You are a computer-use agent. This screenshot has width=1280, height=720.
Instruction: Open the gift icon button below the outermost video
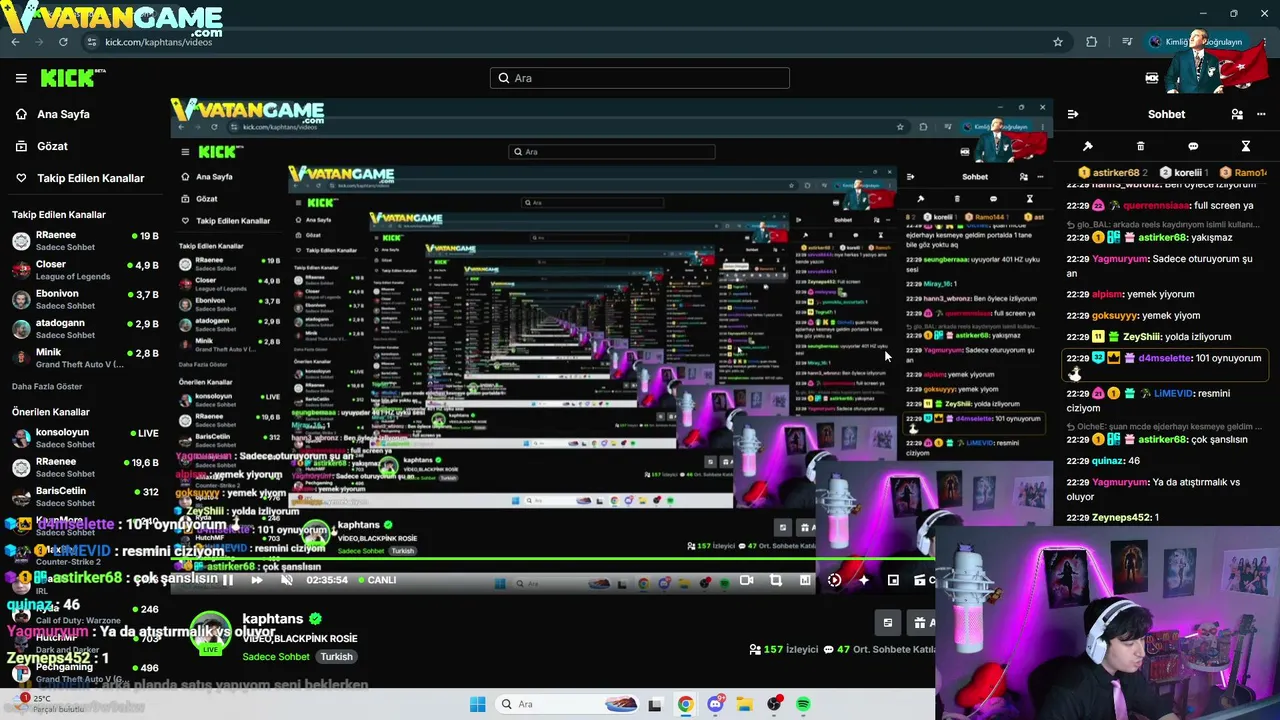[x=921, y=623]
